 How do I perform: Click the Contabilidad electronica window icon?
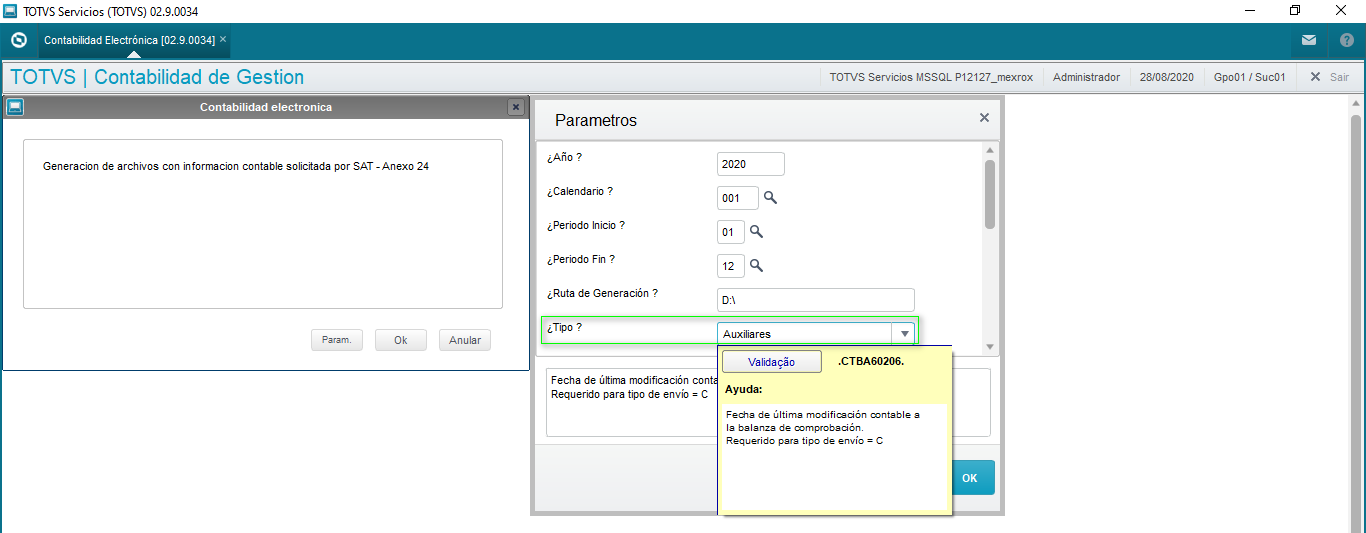click(15, 106)
